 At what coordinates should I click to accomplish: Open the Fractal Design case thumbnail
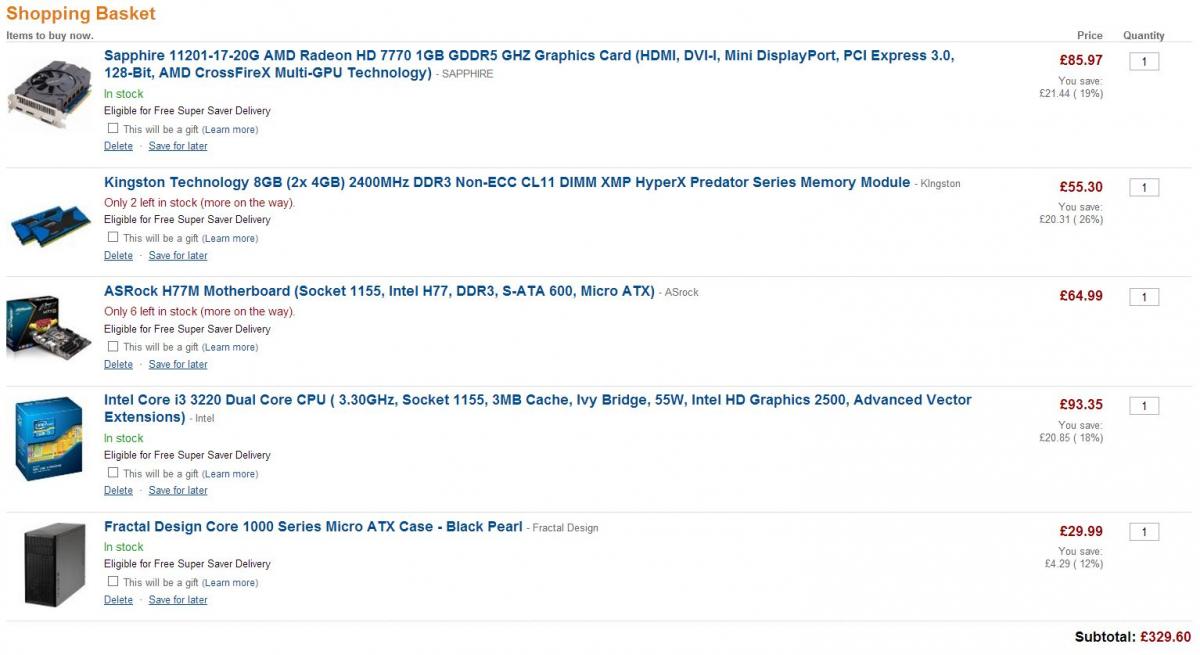click(x=55, y=565)
